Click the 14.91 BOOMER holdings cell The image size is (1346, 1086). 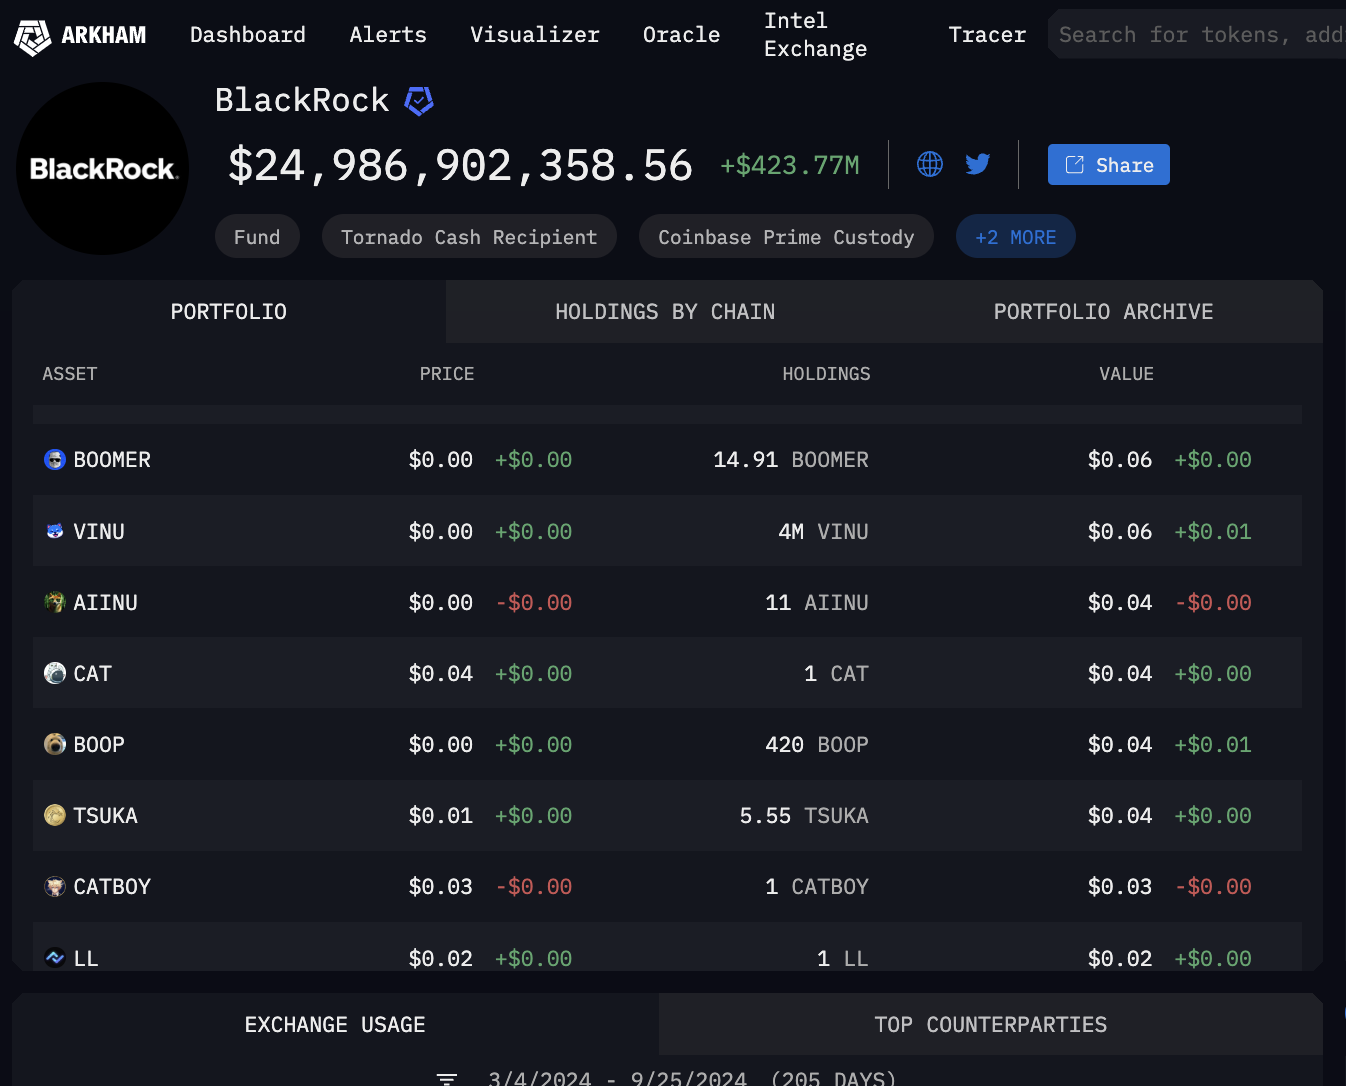[x=791, y=460]
